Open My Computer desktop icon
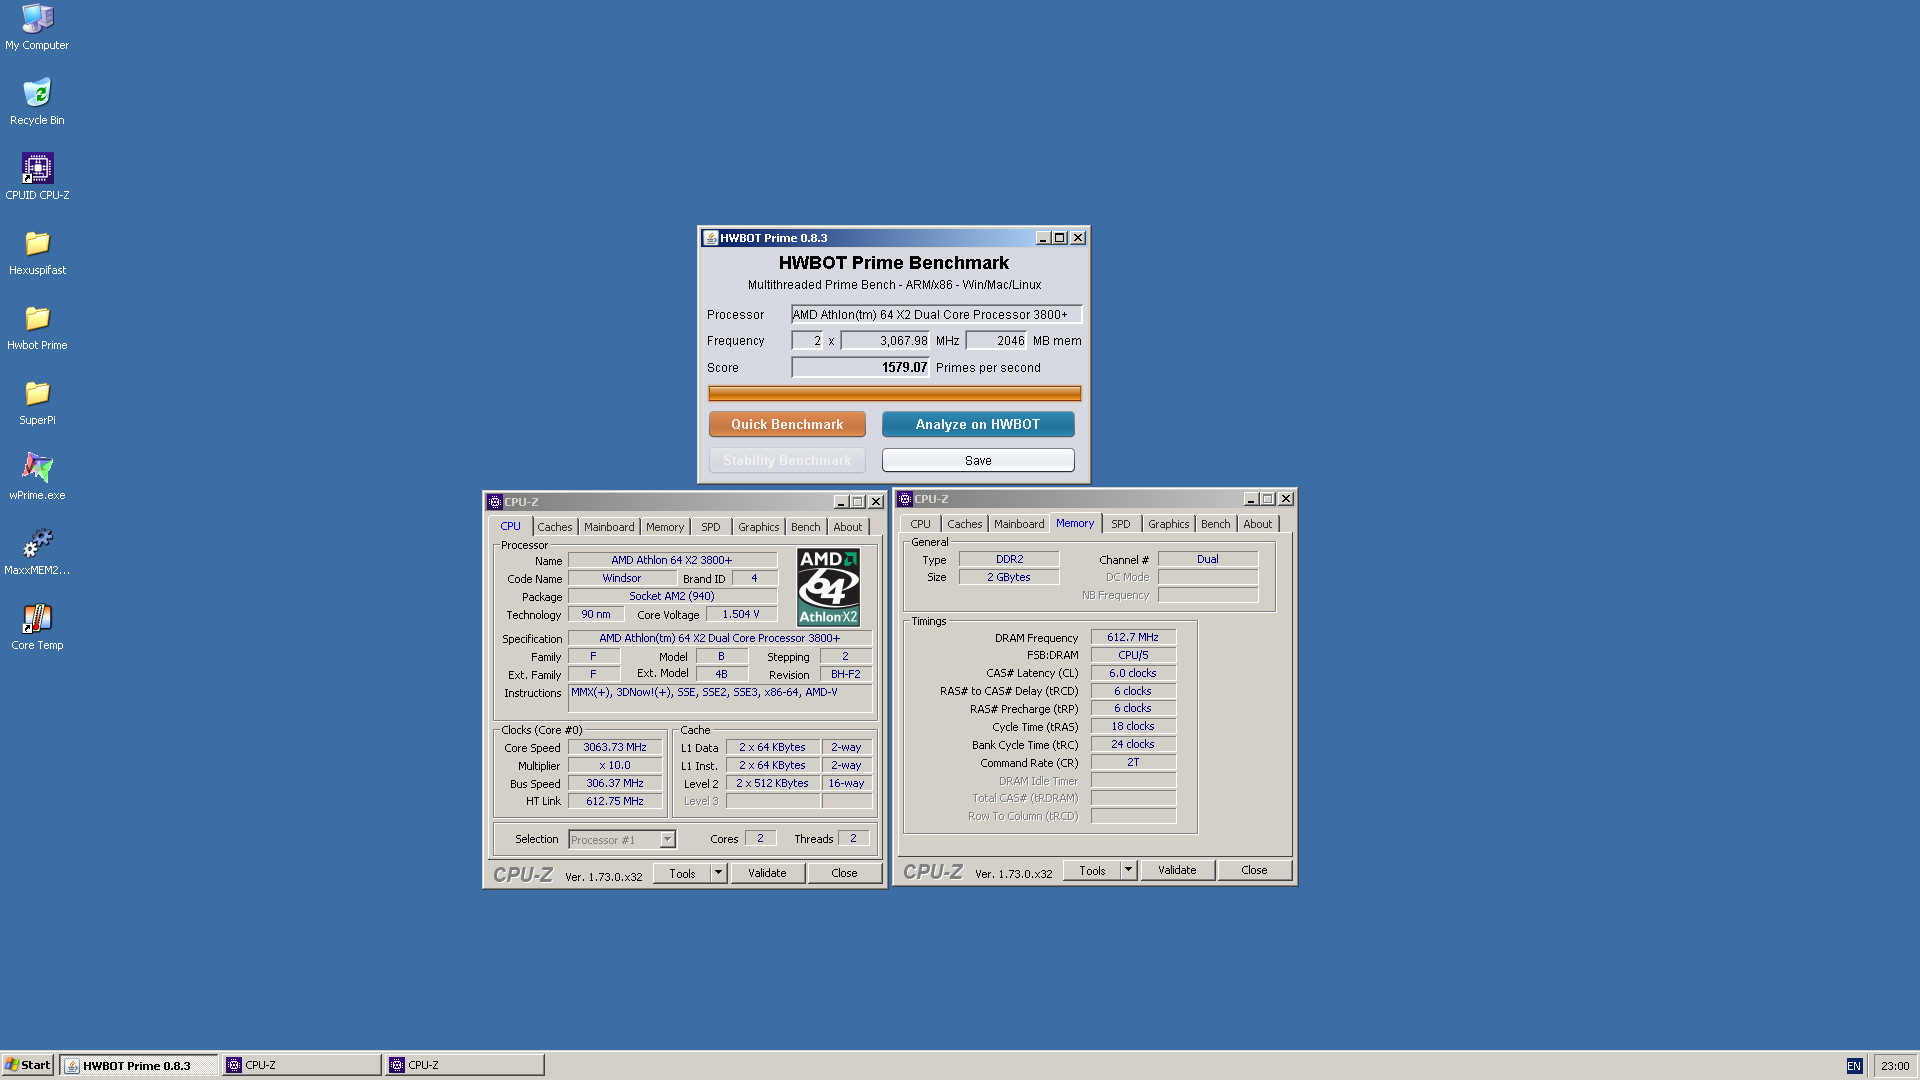Image resolution: width=1920 pixels, height=1080 pixels. click(x=37, y=27)
